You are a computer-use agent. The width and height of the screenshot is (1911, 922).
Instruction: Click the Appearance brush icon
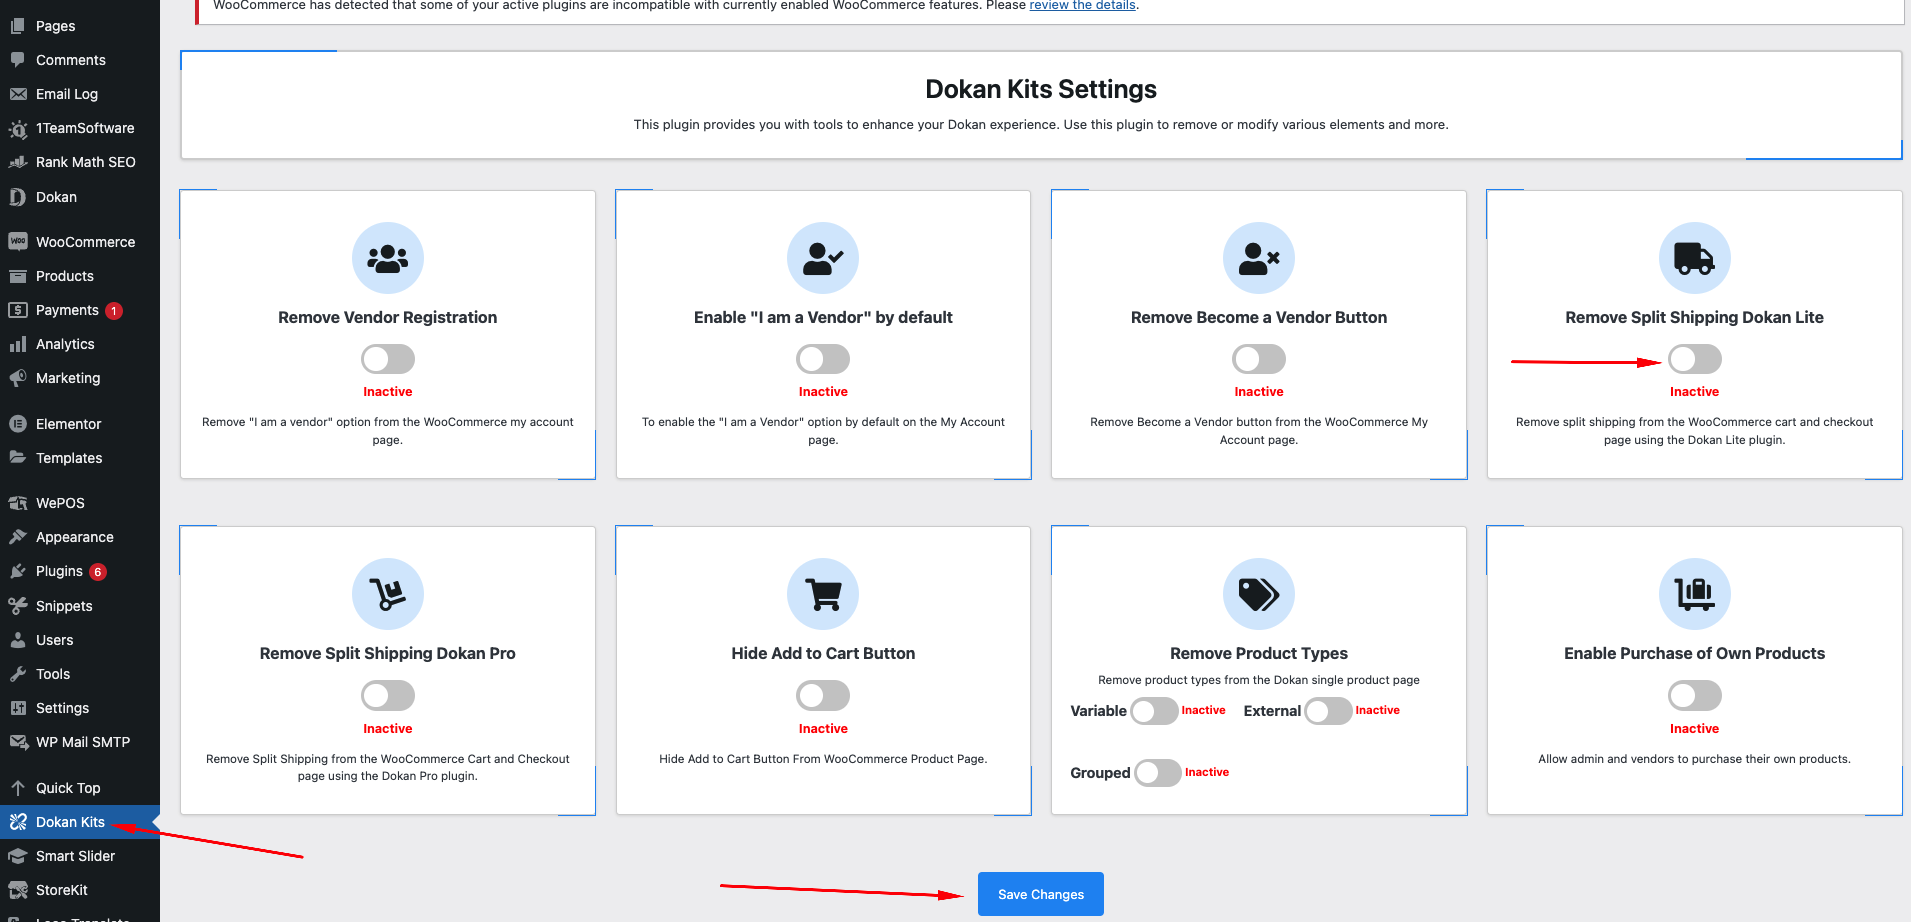coord(18,537)
